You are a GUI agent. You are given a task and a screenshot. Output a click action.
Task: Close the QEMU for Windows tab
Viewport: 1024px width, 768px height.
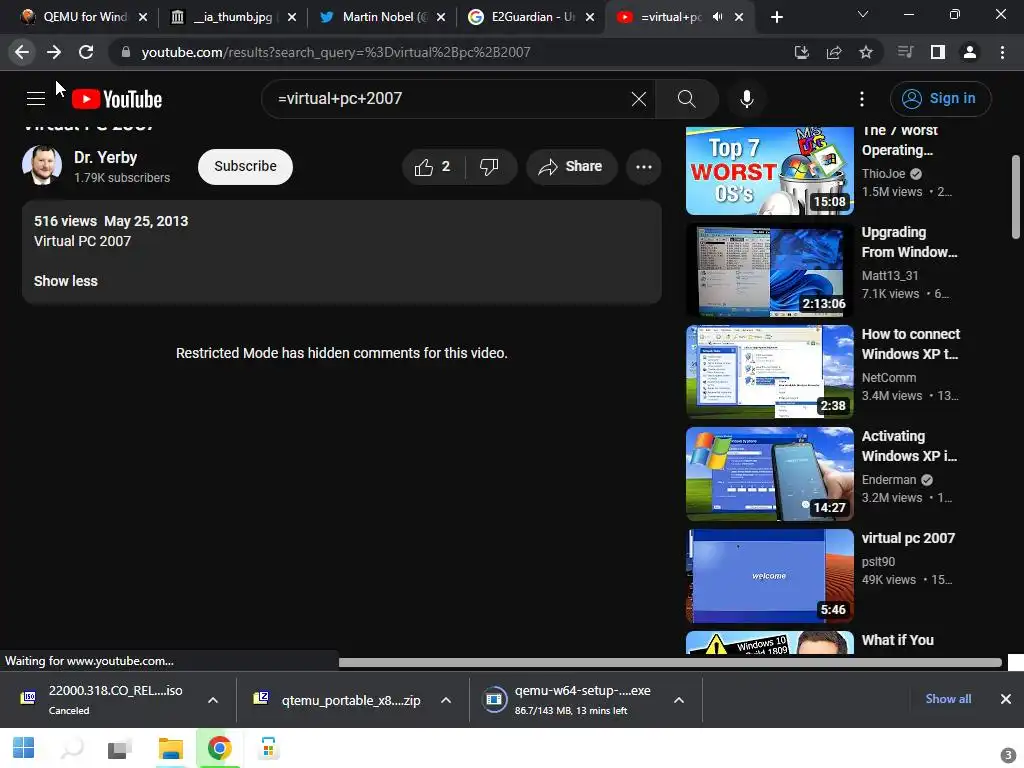click(143, 17)
